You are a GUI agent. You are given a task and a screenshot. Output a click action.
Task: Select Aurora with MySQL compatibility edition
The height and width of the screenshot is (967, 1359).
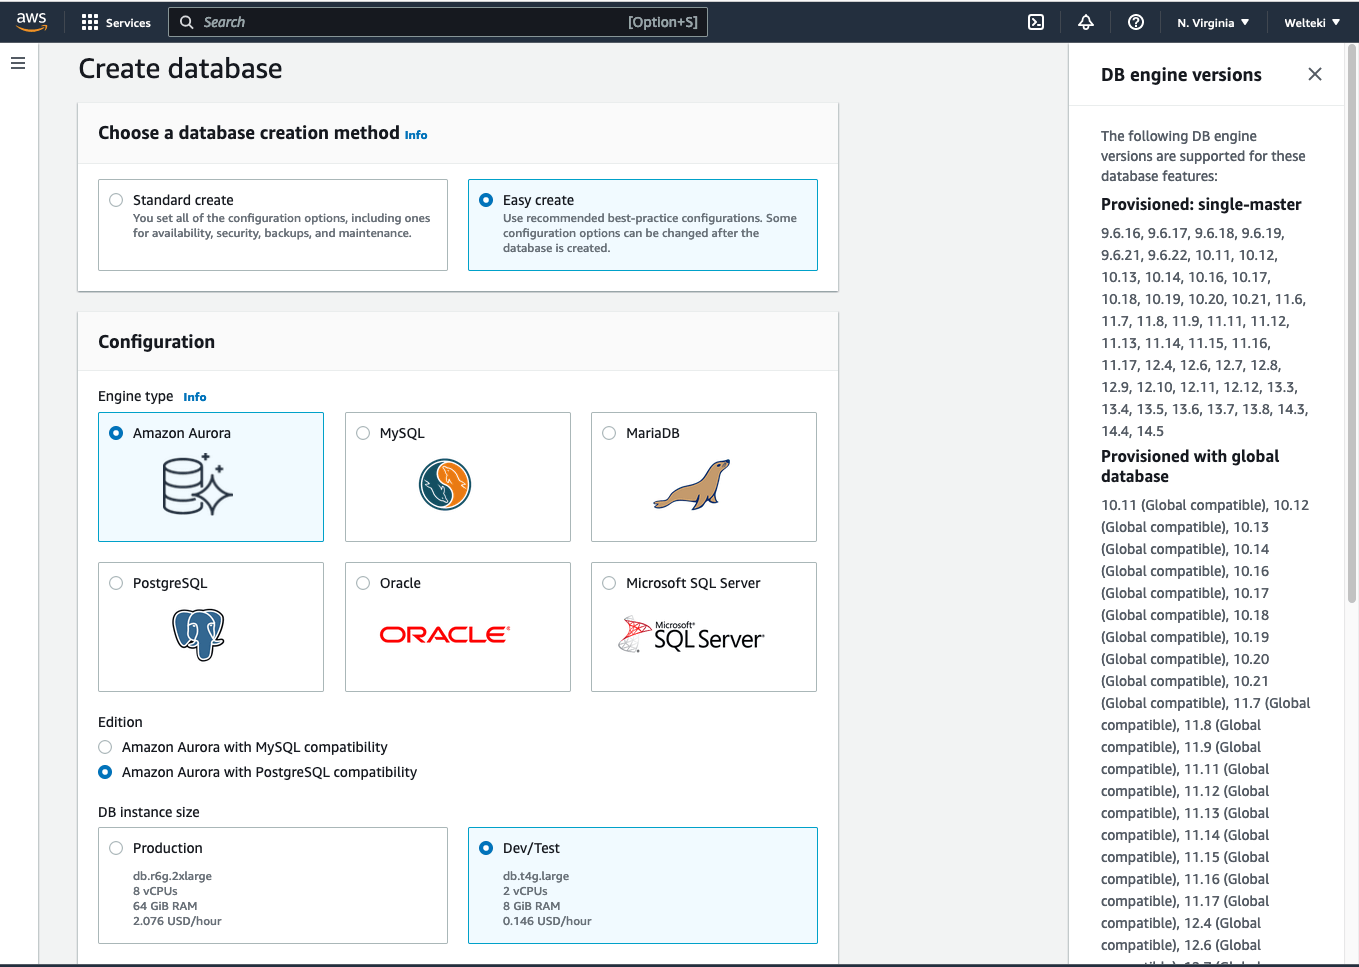point(105,747)
